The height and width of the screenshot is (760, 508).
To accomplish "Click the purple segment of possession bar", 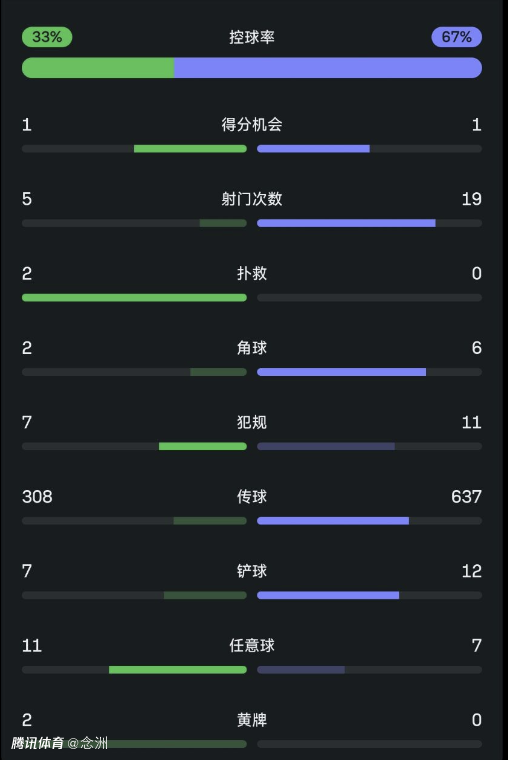I will click(328, 68).
